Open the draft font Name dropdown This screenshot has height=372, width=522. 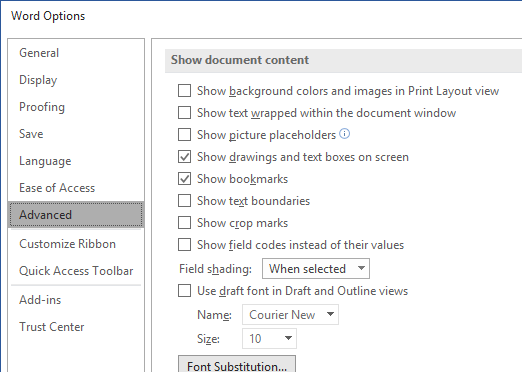point(290,315)
